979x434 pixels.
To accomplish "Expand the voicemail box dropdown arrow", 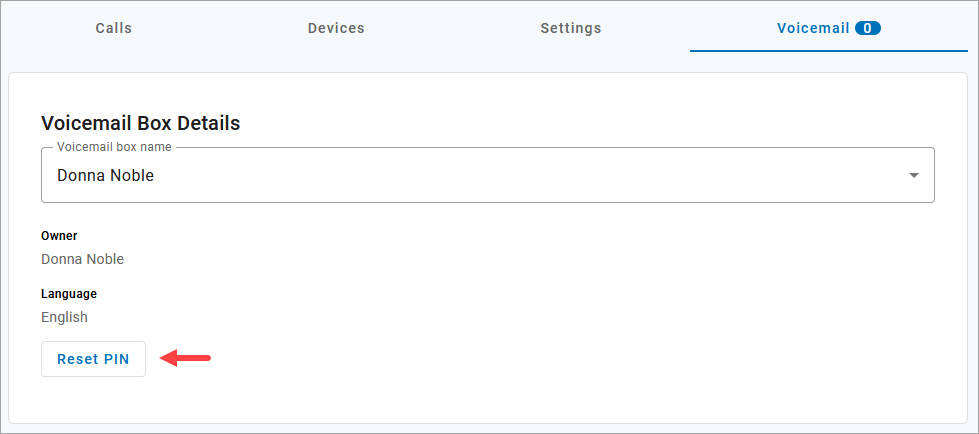I will pyautogui.click(x=913, y=176).
